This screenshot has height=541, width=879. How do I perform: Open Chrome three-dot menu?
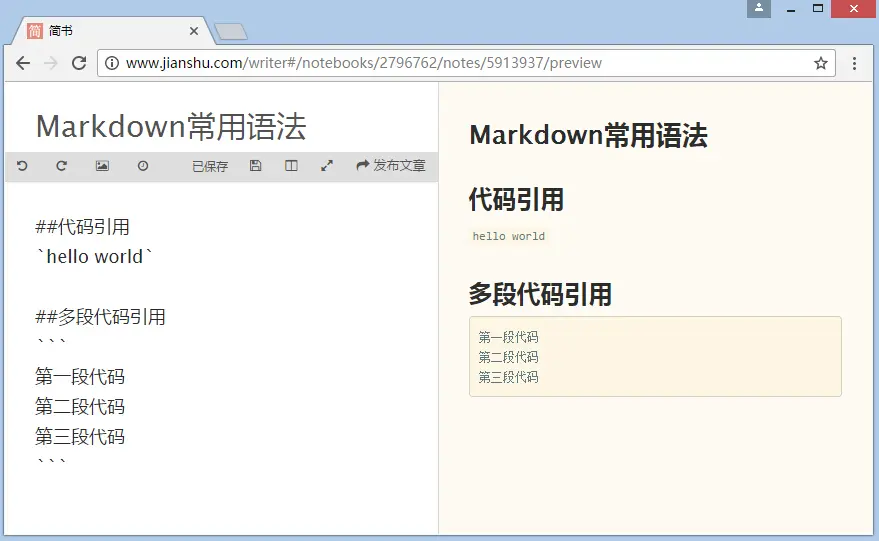[854, 63]
